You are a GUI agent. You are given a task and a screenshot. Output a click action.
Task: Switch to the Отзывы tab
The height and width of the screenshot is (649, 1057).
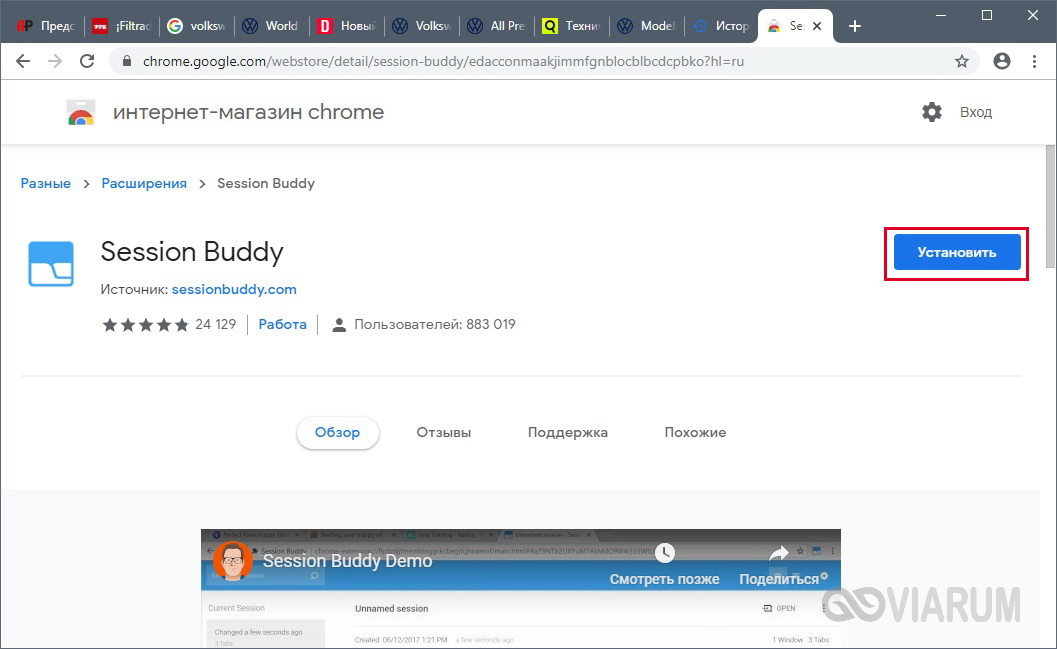coord(443,432)
